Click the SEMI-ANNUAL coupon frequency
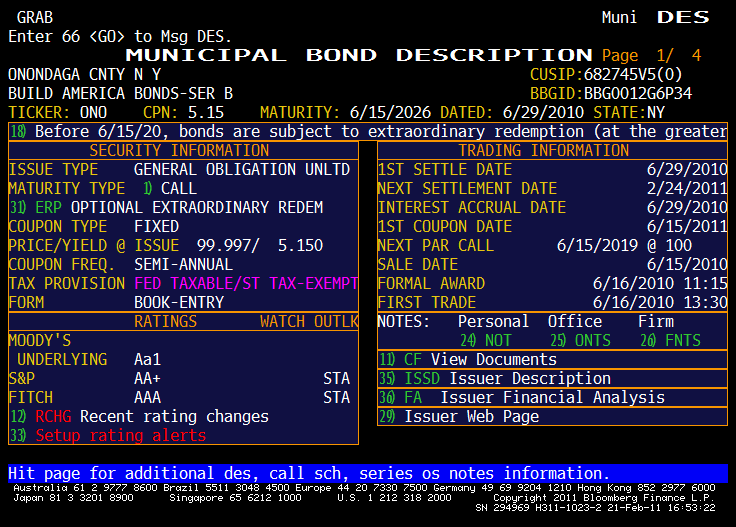 [x=184, y=264]
